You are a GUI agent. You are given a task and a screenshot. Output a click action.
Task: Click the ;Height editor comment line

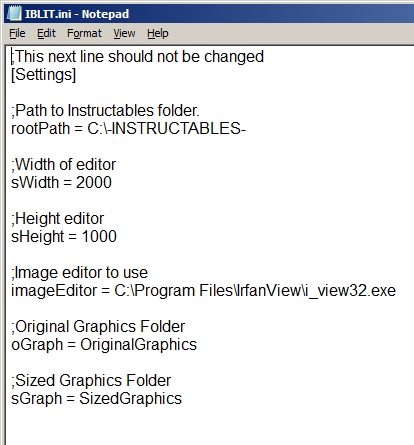58,219
